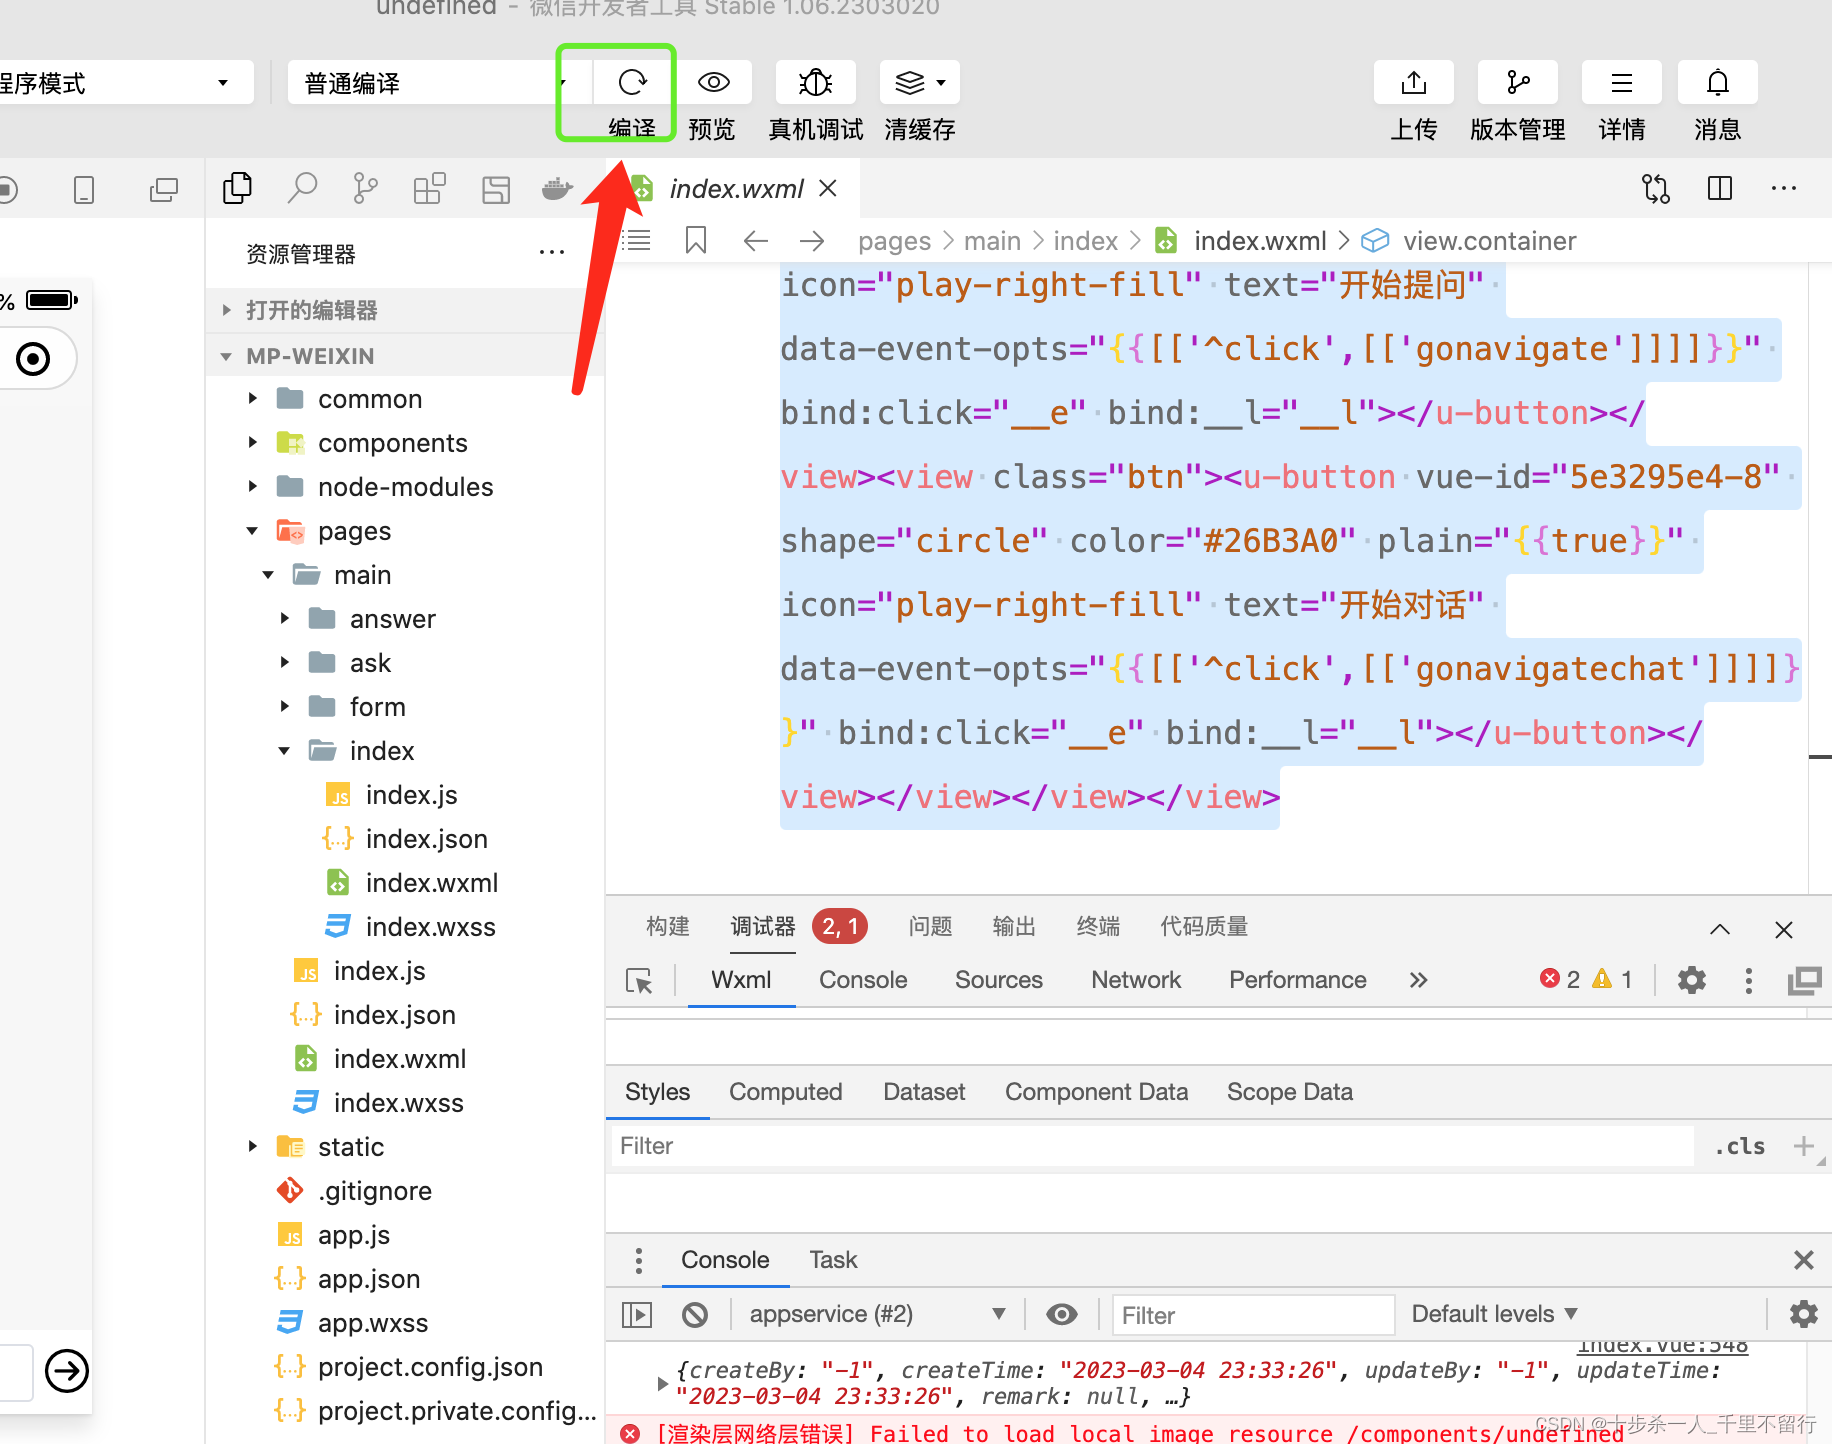Open debugger settings gear icon
The height and width of the screenshot is (1444, 1832).
[x=1691, y=980]
